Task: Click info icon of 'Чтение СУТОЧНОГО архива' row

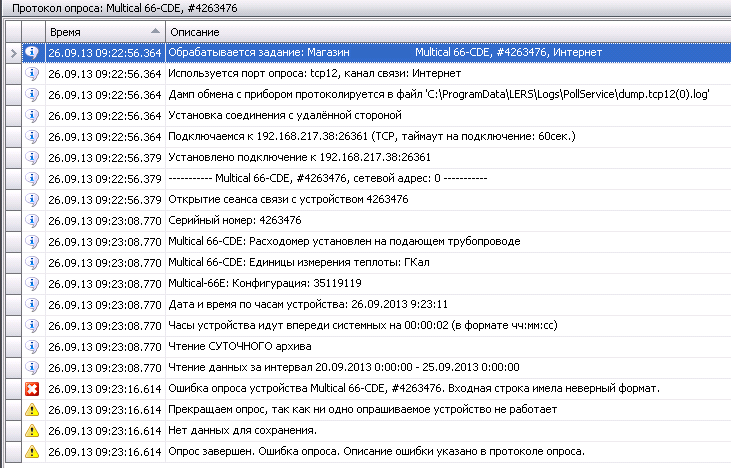Action: [32, 346]
